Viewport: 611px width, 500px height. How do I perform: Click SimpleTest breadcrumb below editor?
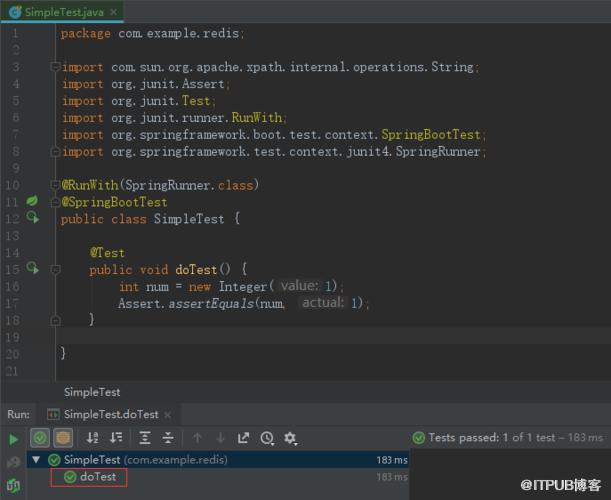click(92, 392)
